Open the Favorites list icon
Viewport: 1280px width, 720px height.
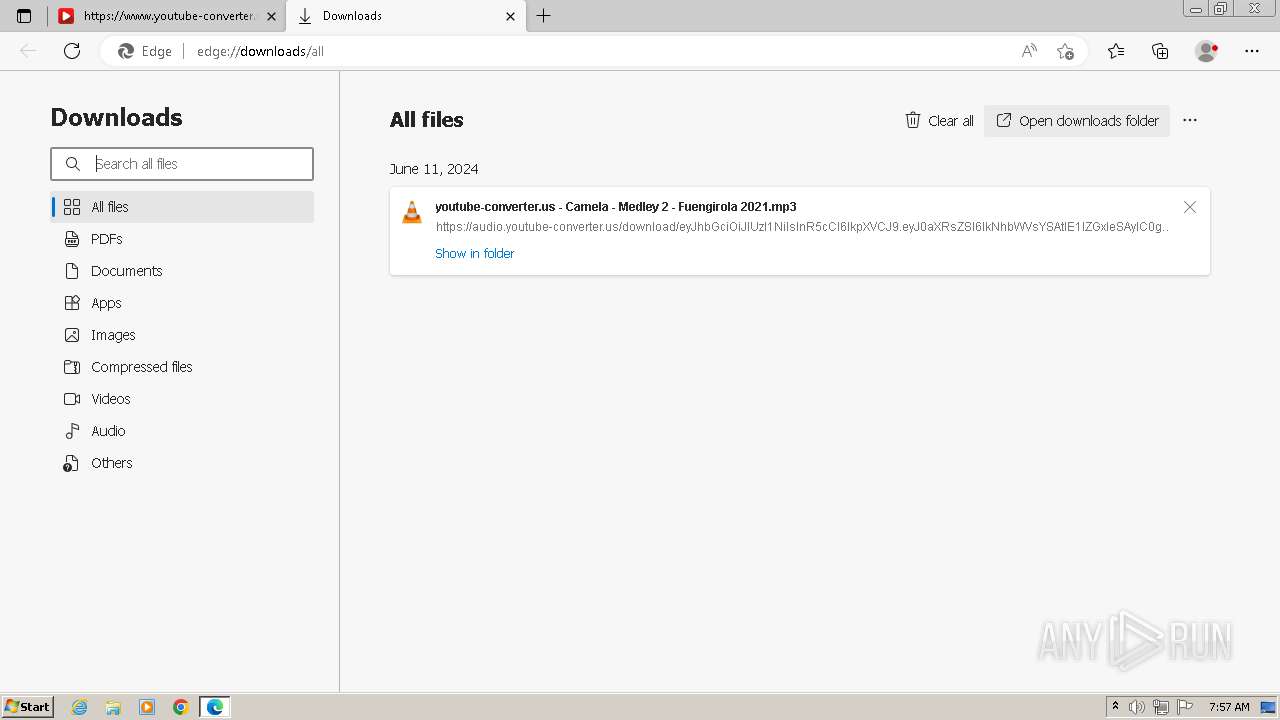pos(1116,51)
